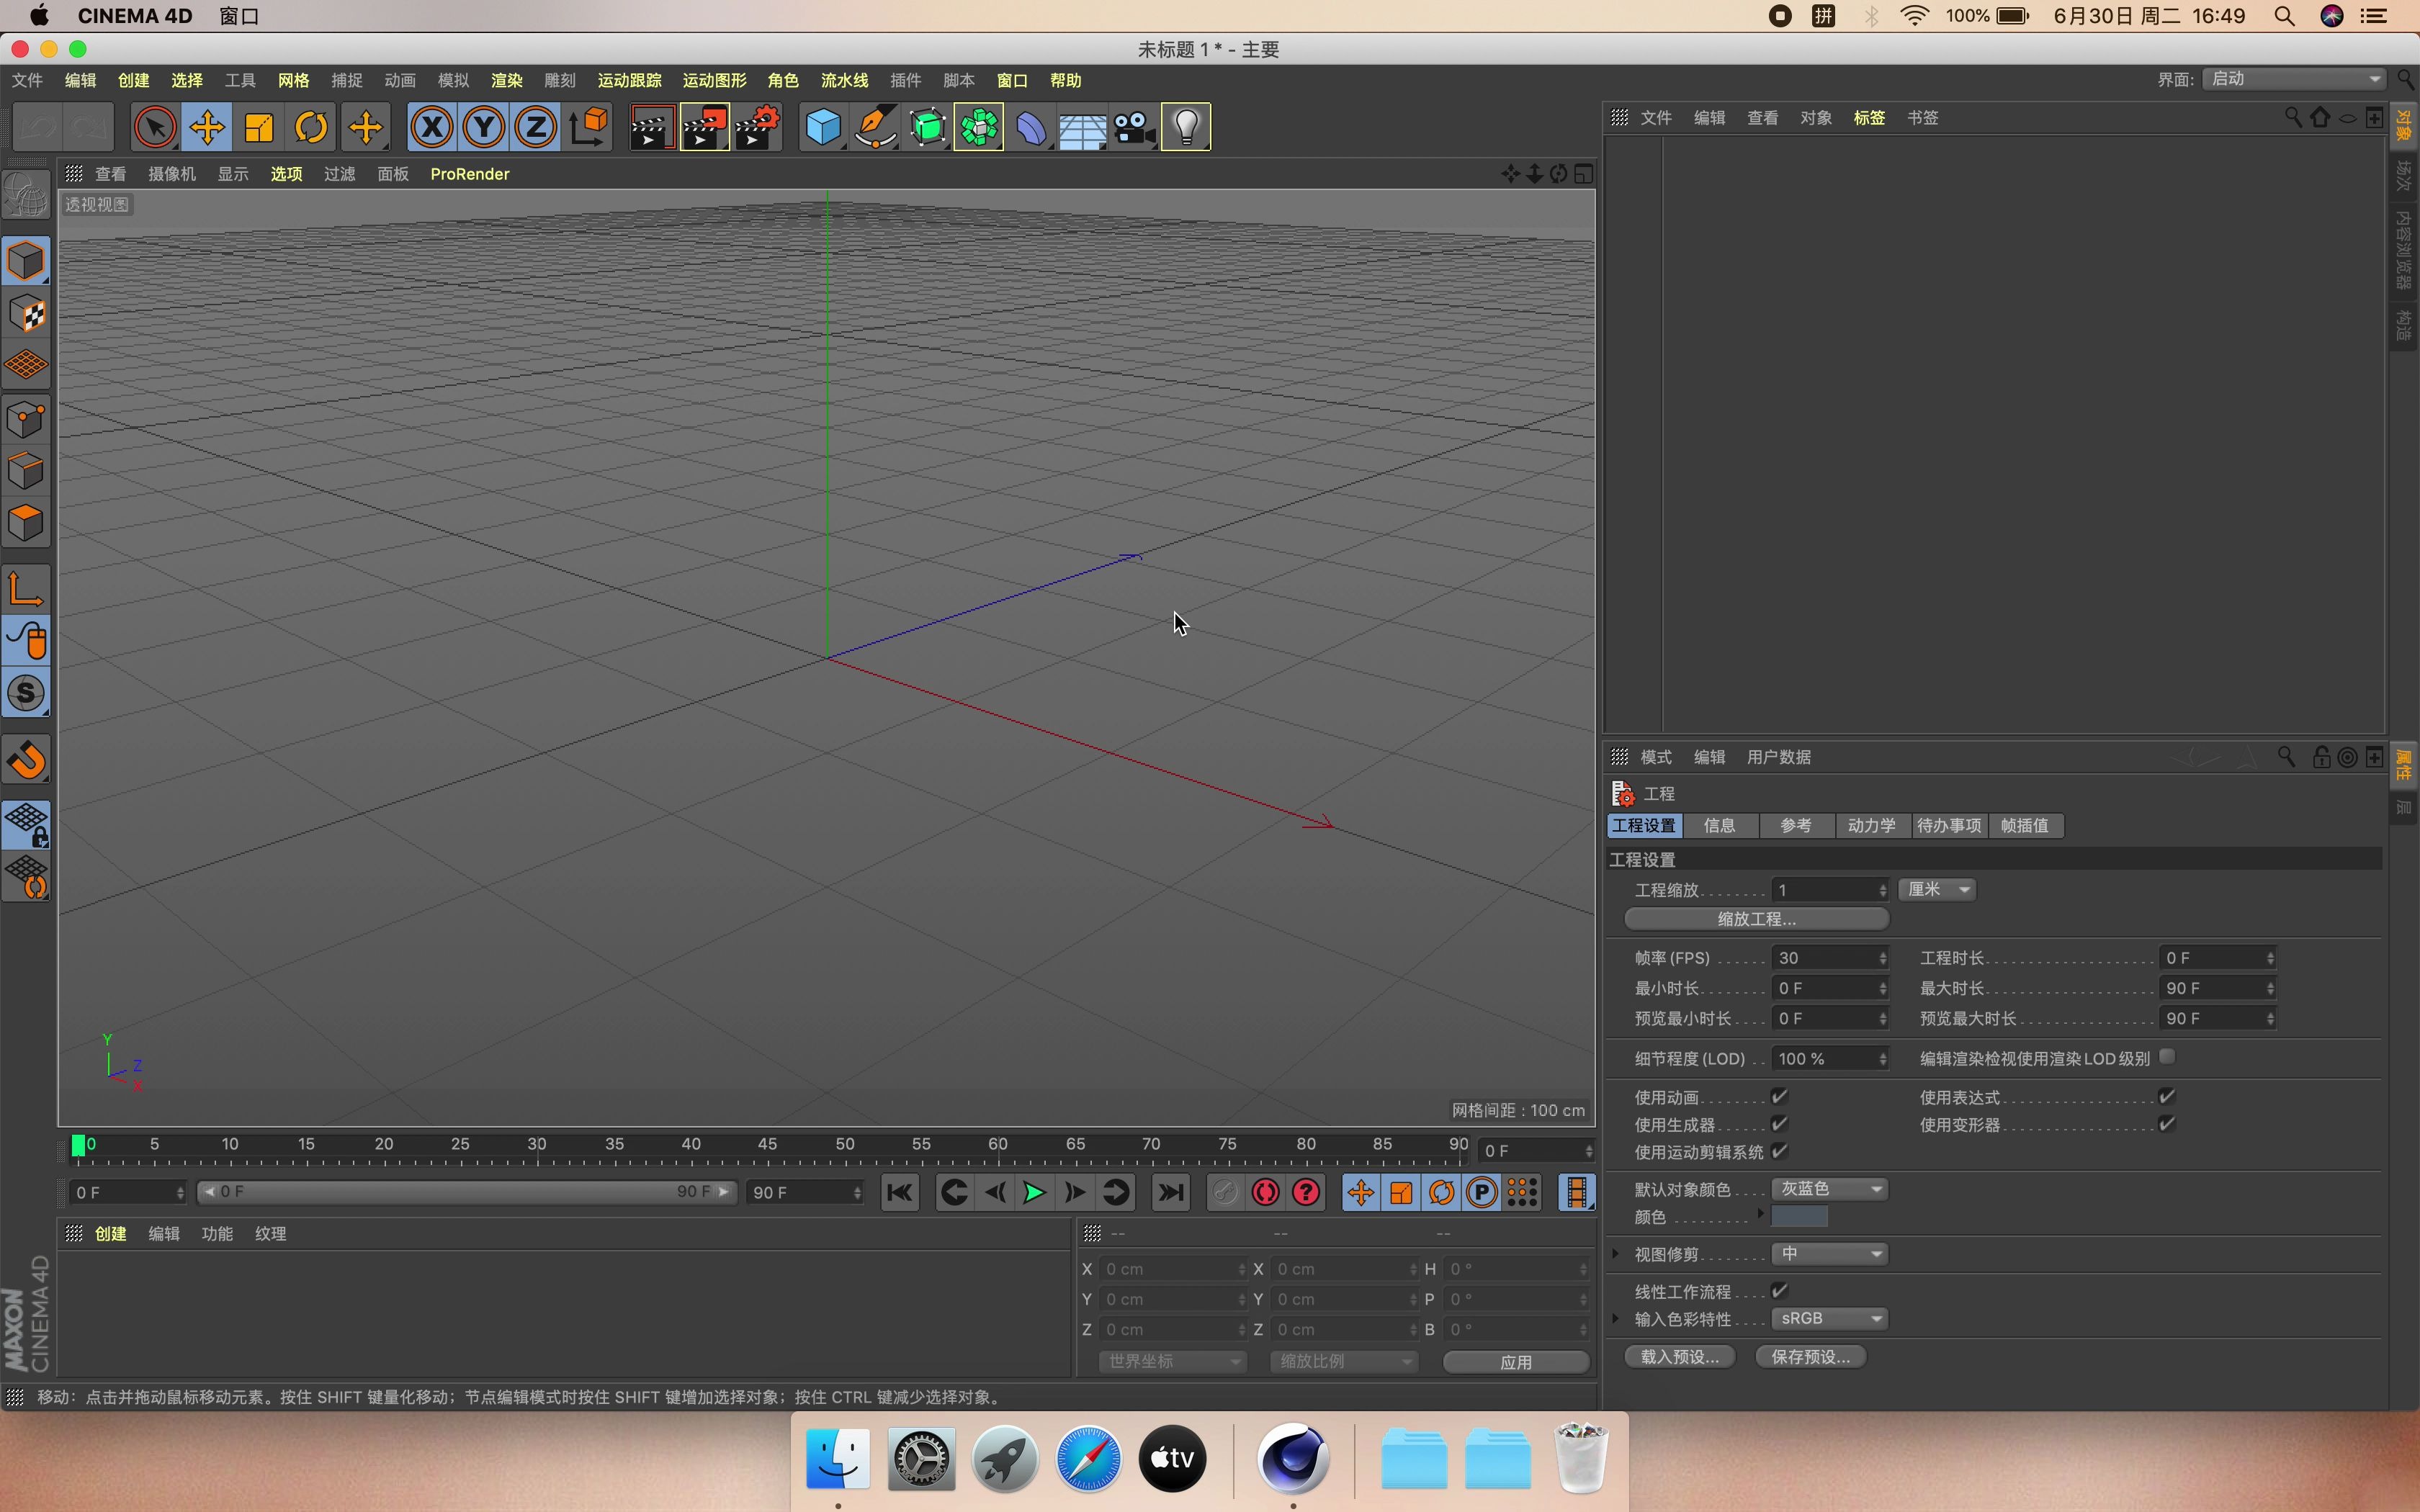Viewport: 2420px width, 1512px height.
Task: Disable the 使用生成器 checkbox
Action: coord(1779,1124)
